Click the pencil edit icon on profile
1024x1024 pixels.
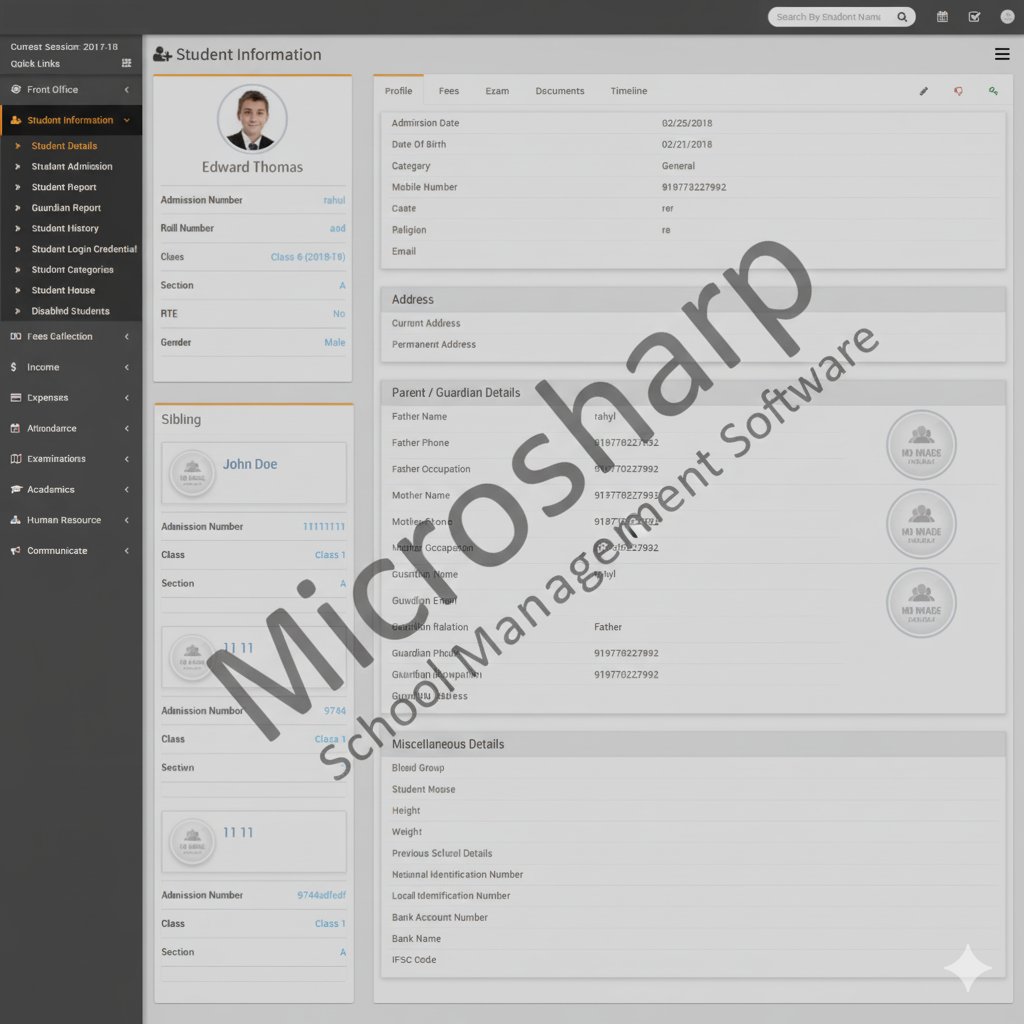point(924,91)
